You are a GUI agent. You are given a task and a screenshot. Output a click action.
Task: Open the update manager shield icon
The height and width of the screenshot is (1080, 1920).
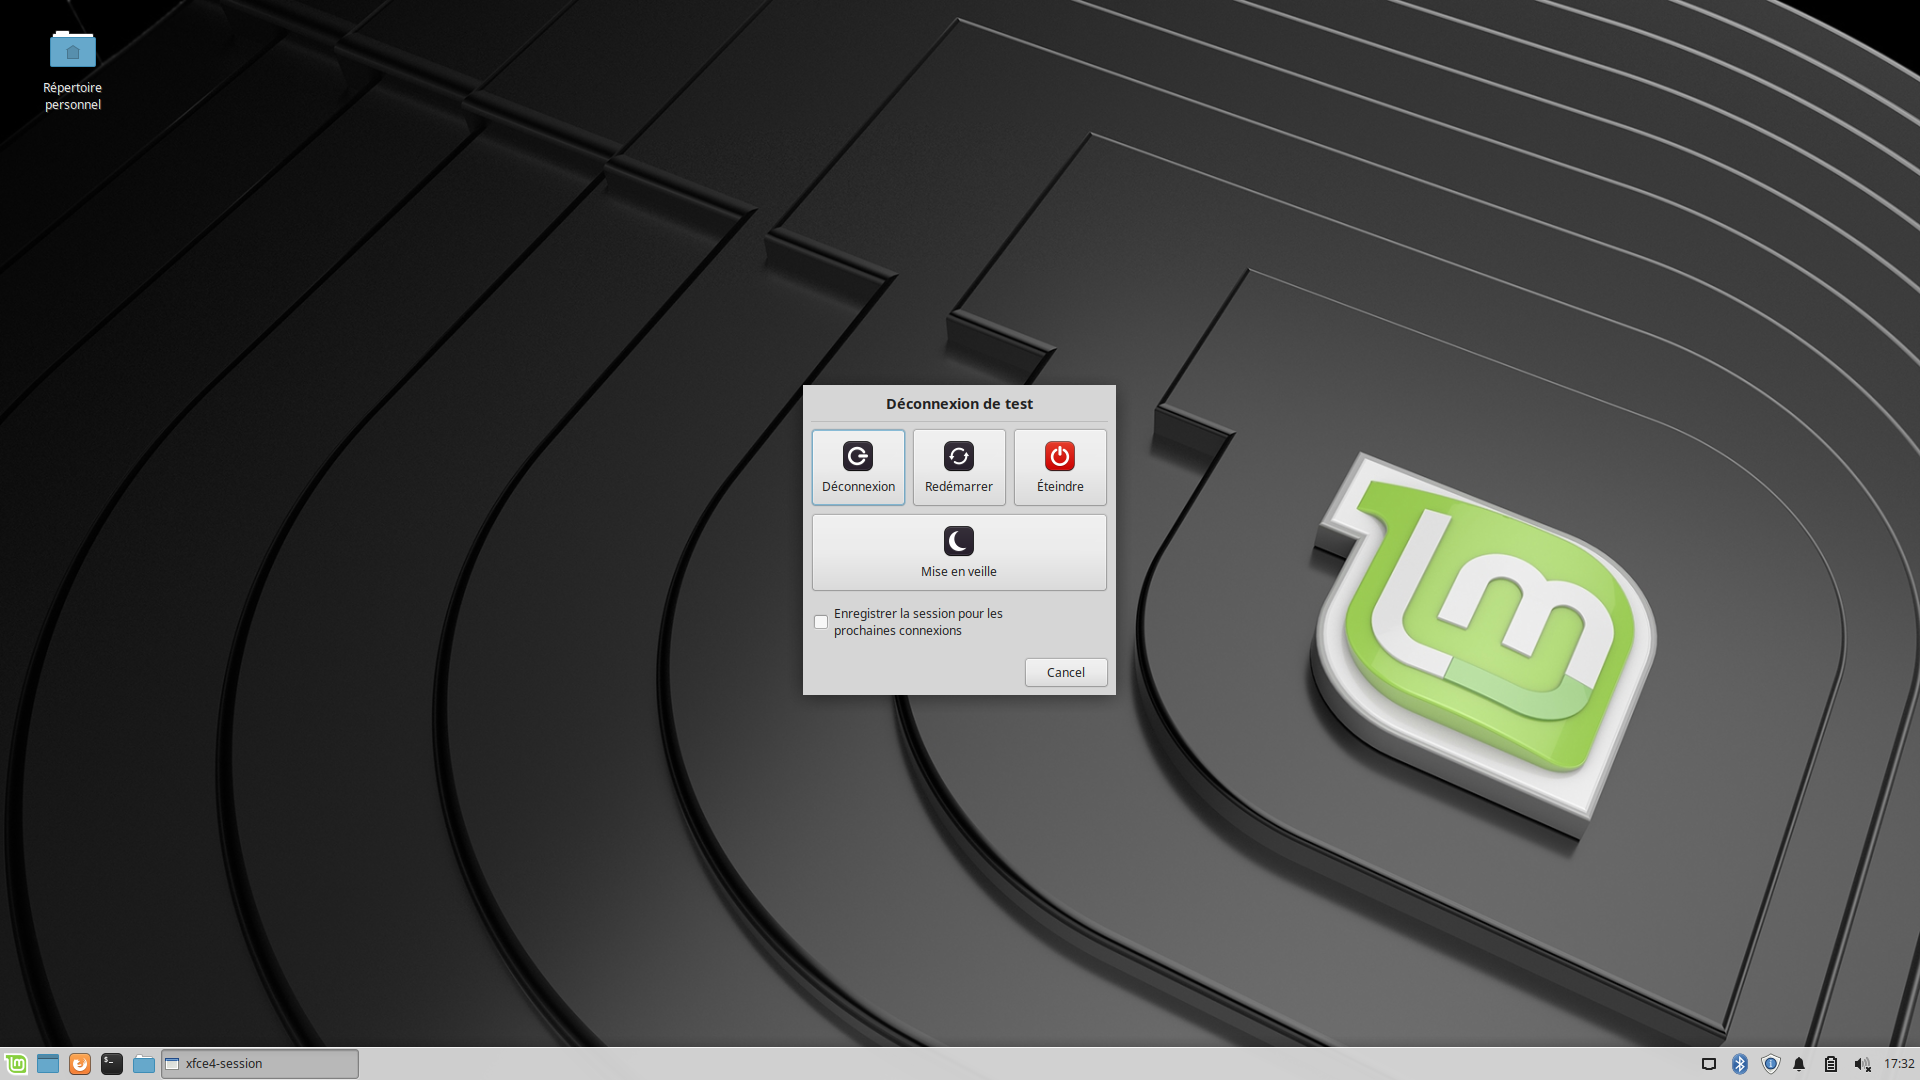tap(1771, 1064)
